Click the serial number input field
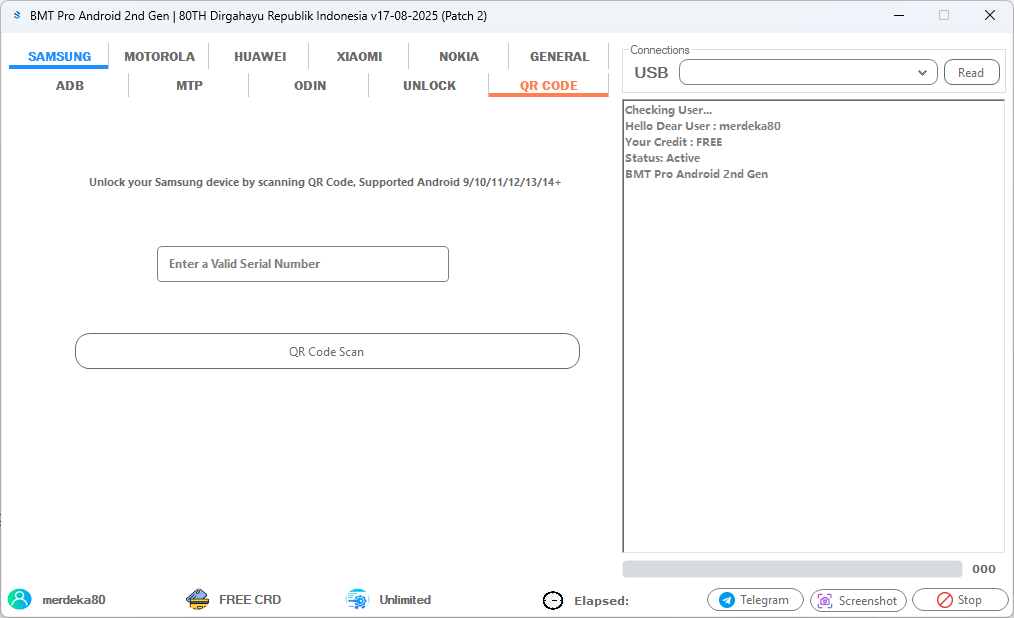Viewport: 1014px width, 618px height. tap(302, 263)
